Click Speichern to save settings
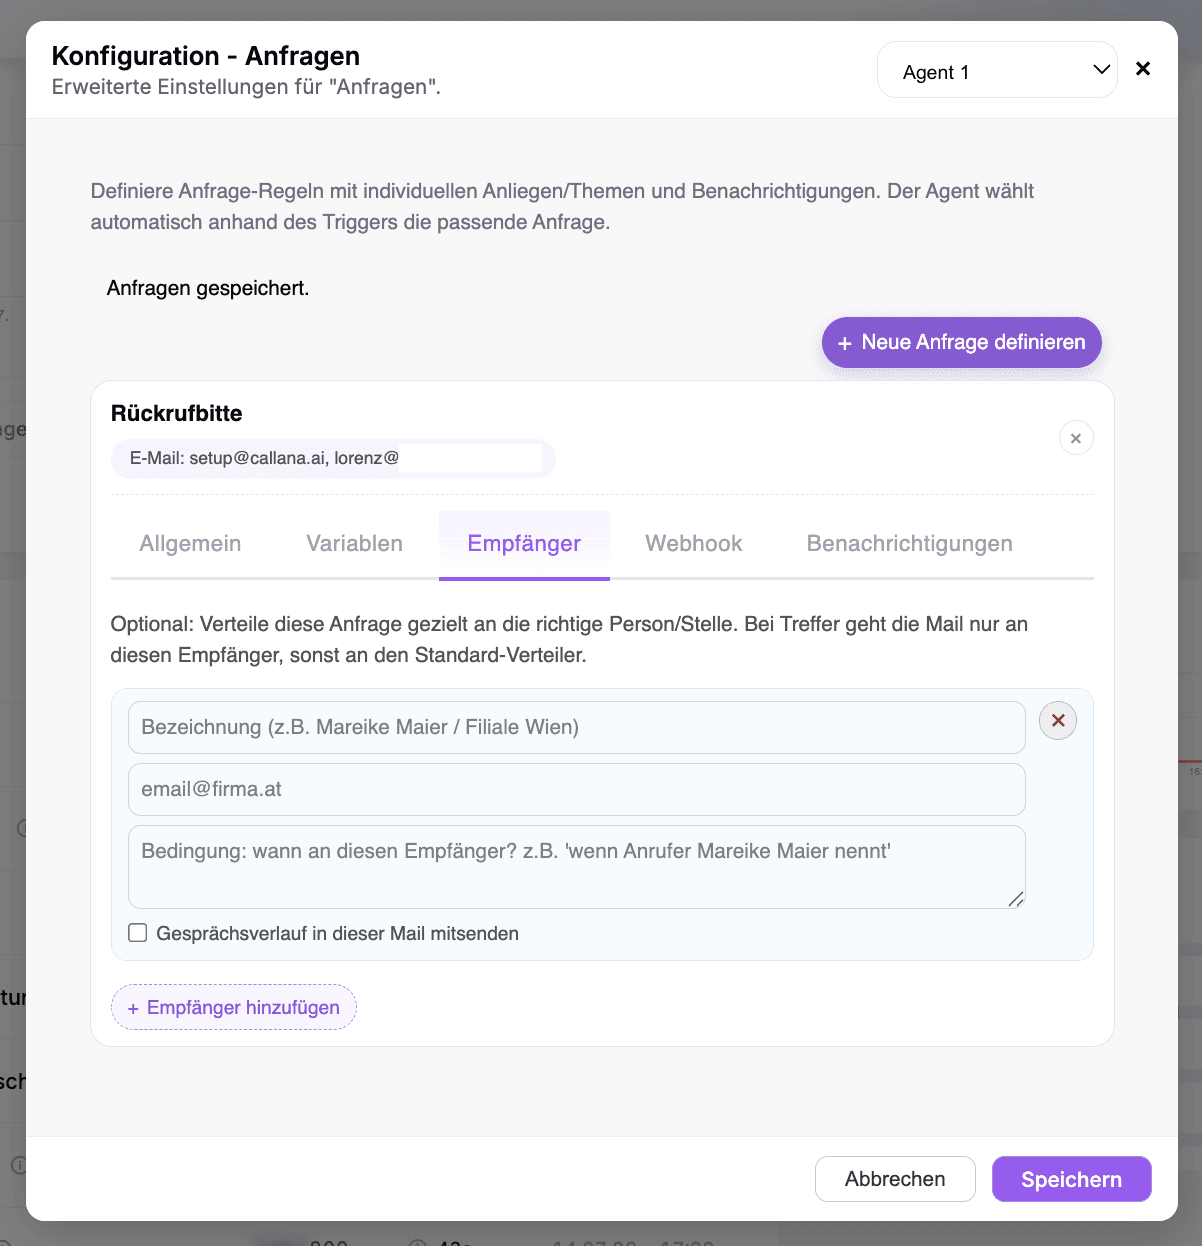 1072,1179
